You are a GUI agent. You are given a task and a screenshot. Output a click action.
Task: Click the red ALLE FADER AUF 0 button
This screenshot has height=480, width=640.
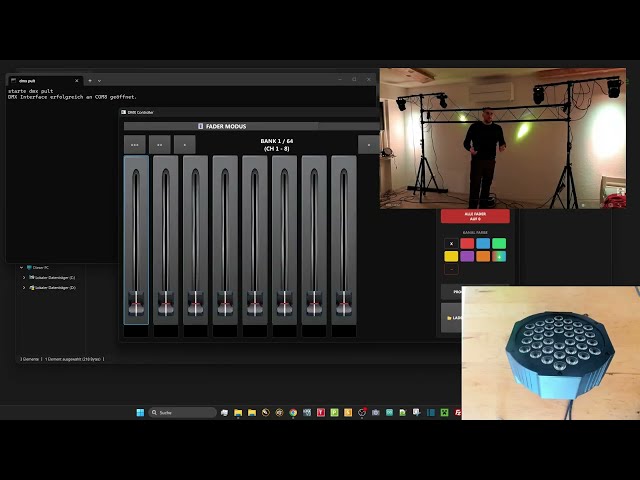coord(475,216)
